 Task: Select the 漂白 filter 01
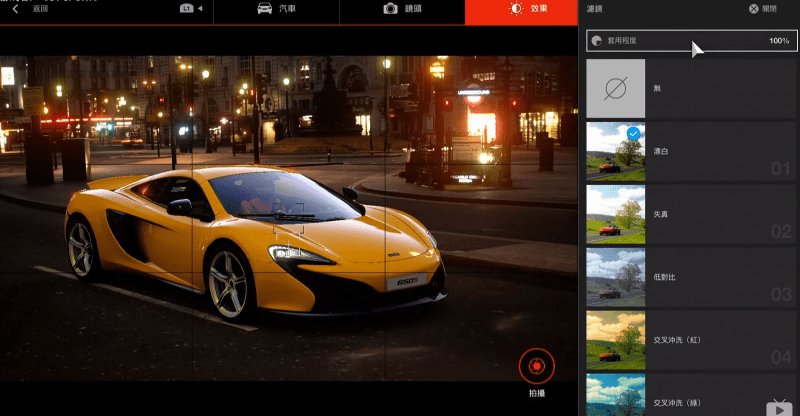691,151
